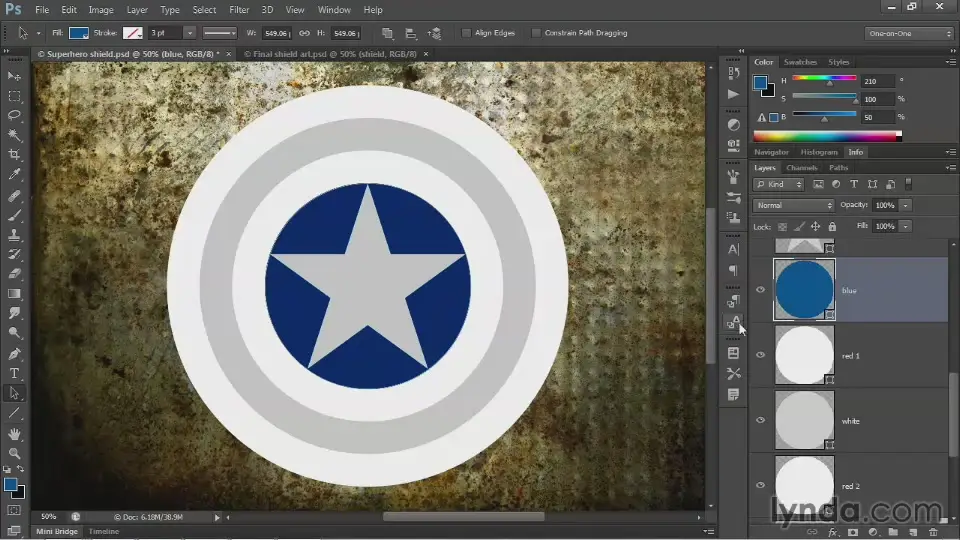960x540 pixels.
Task: Select the Line shape tool
Action: pyautogui.click(x=15, y=413)
